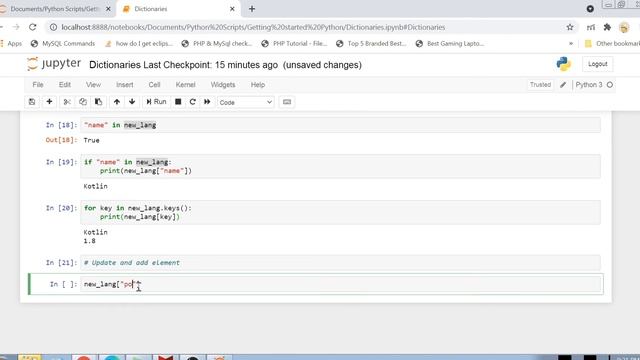The image size is (640, 360).
Task: Interrupt the kernel with the stop icon
Action: (178, 102)
